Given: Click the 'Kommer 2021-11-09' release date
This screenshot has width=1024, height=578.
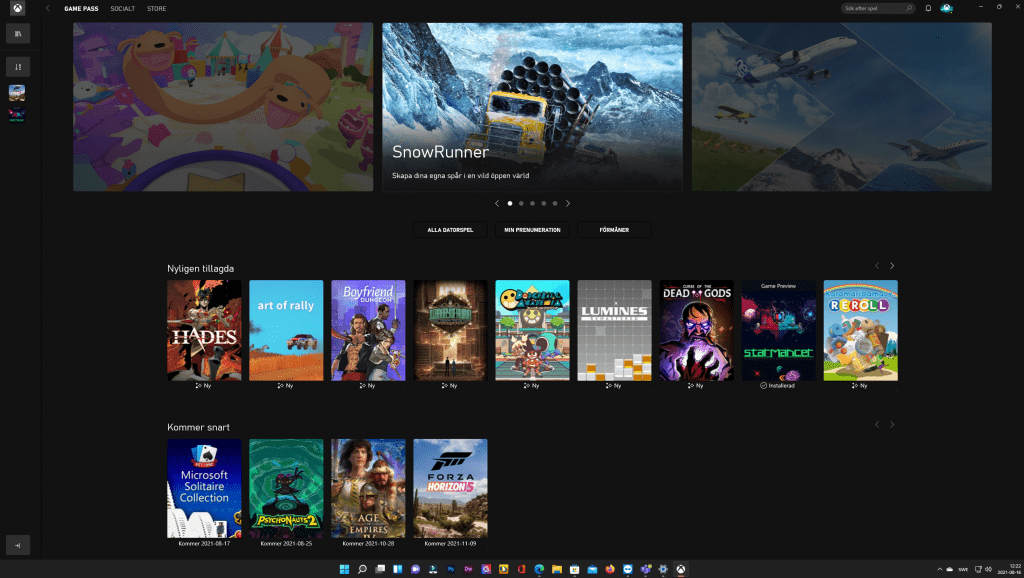Looking at the screenshot, I should (x=450, y=543).
